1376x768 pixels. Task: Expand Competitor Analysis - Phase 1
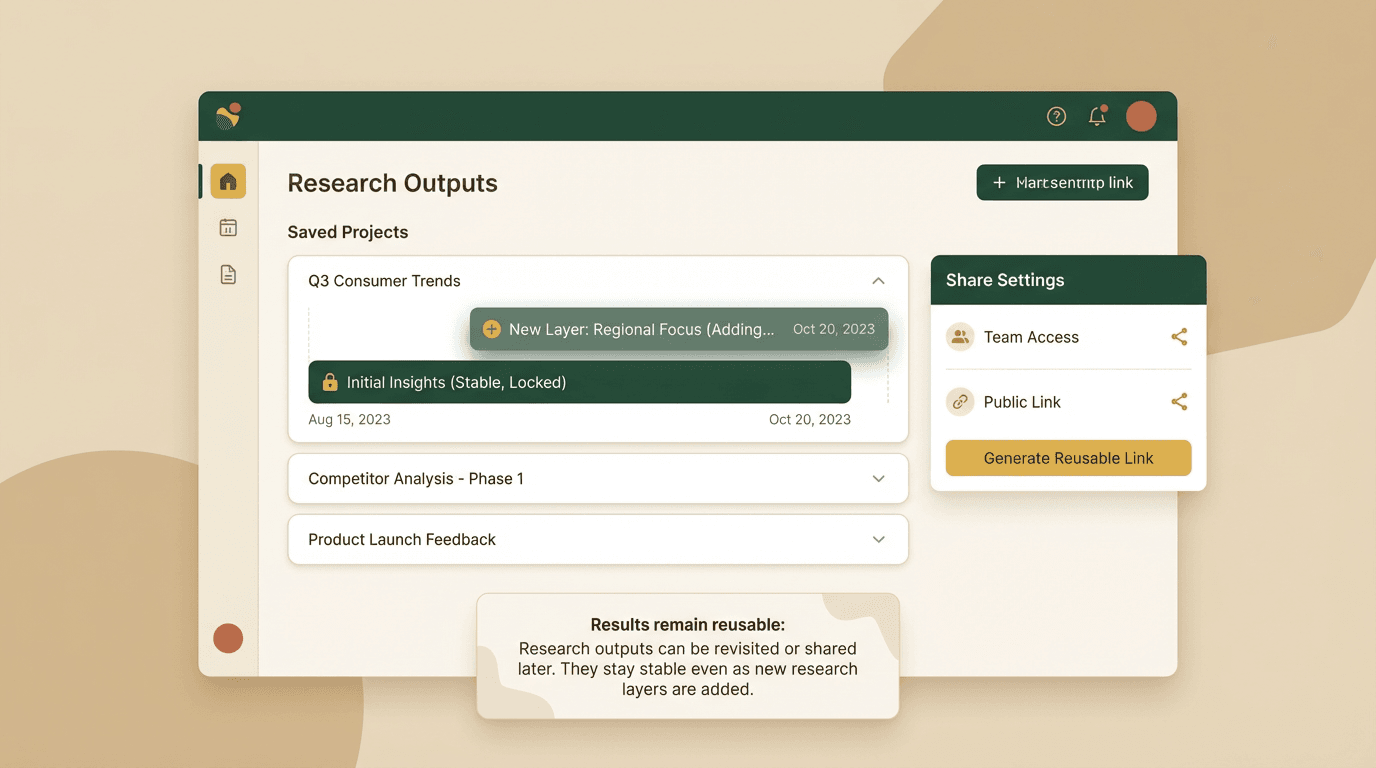(x=878, y=479)
